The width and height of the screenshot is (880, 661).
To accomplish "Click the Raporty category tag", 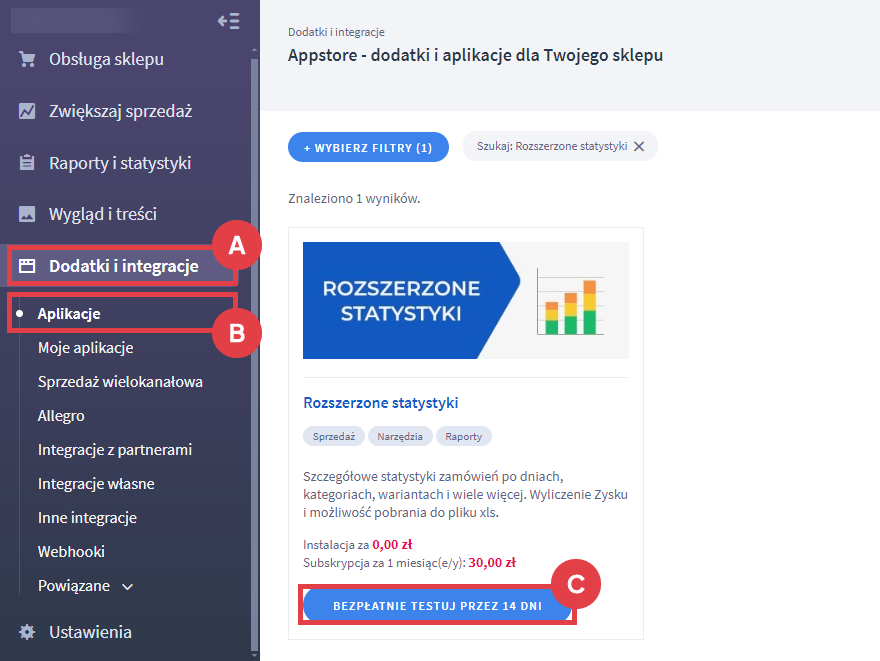I will pos(463,437).
